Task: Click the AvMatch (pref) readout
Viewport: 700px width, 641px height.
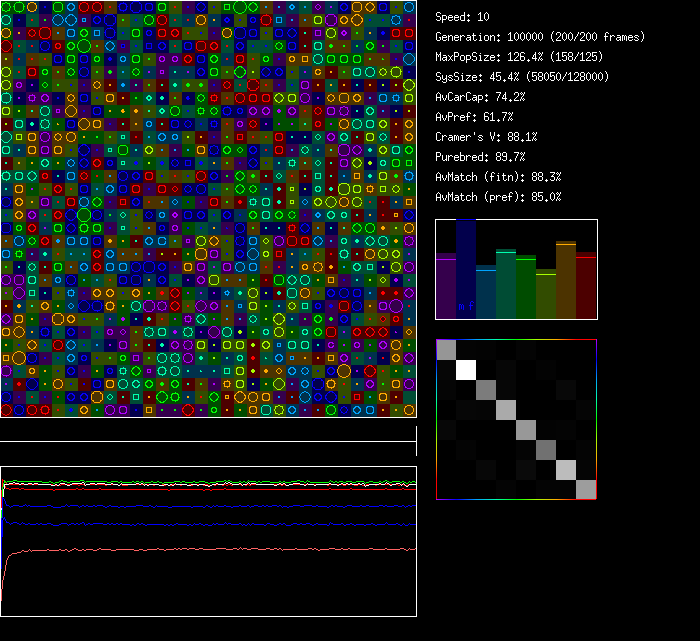Action: click(x=498, y=197)
